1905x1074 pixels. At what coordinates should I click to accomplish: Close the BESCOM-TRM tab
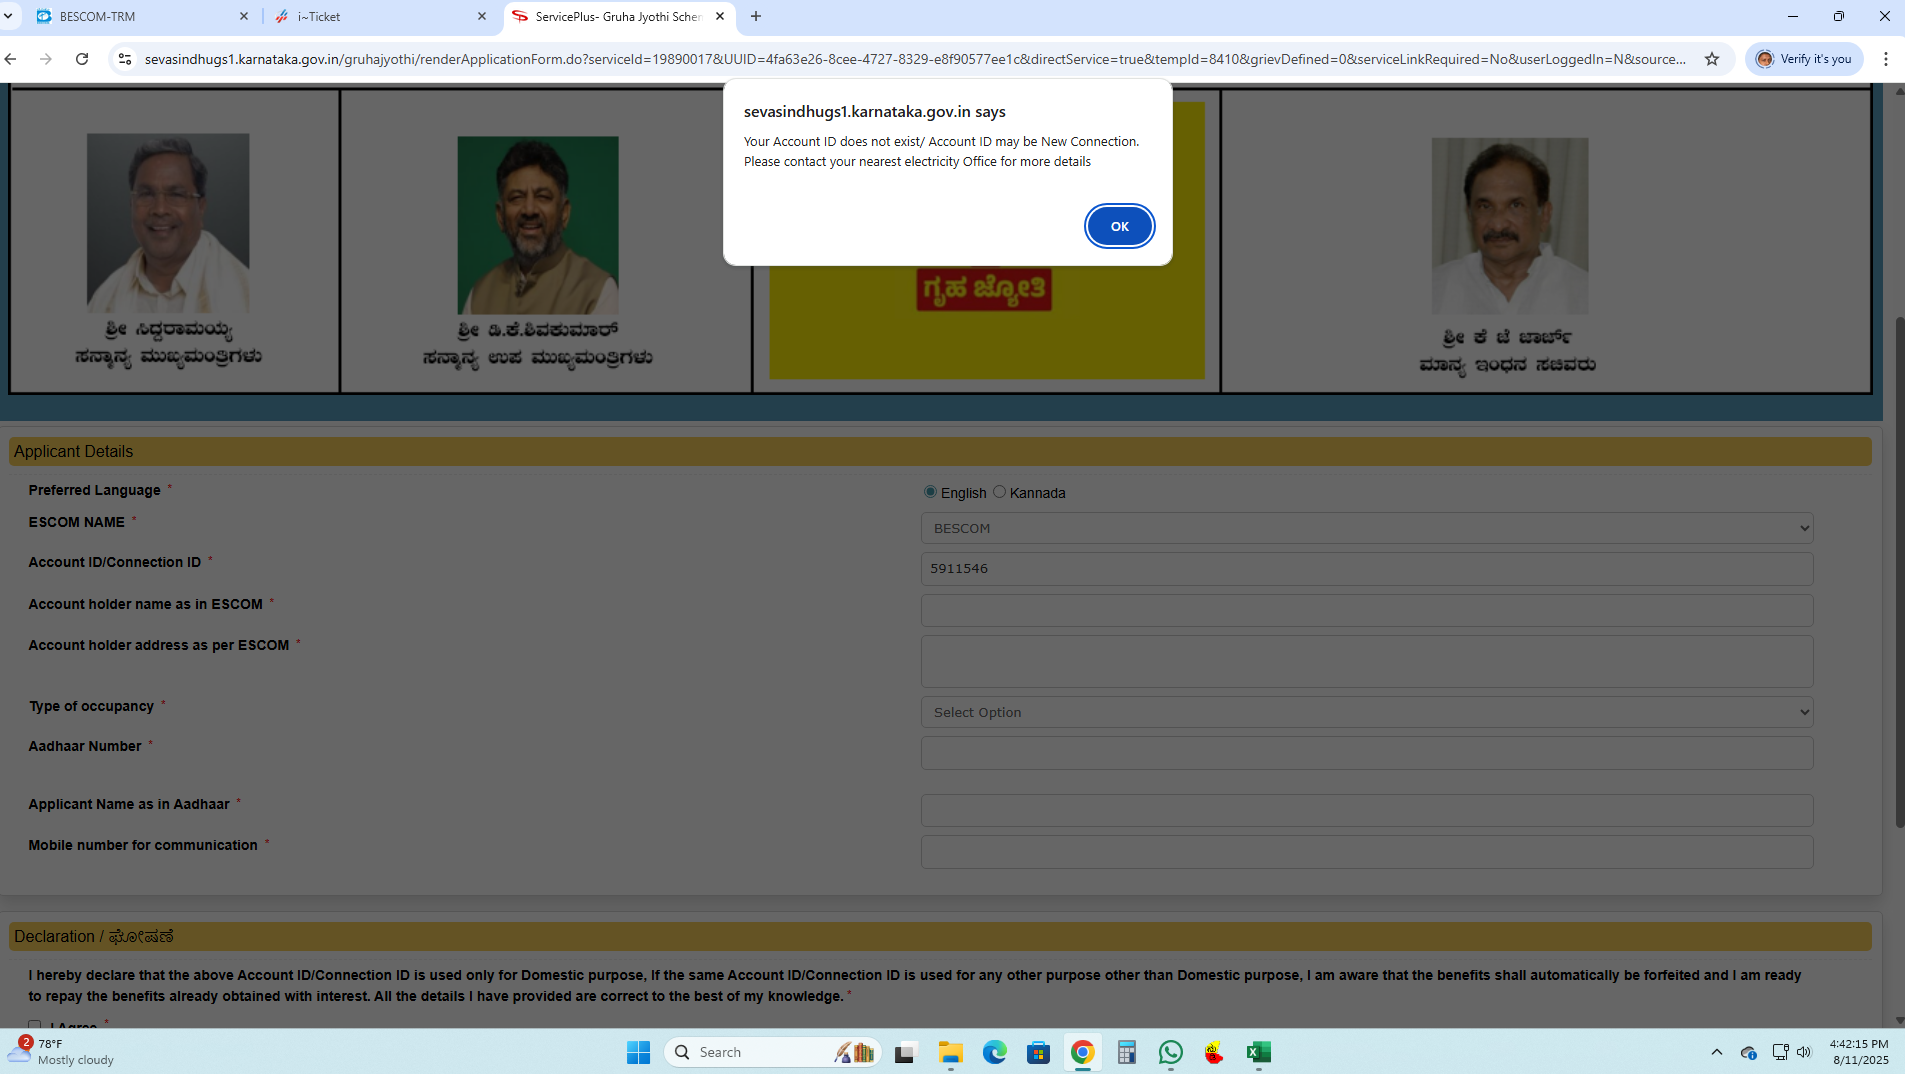[244, 16]
